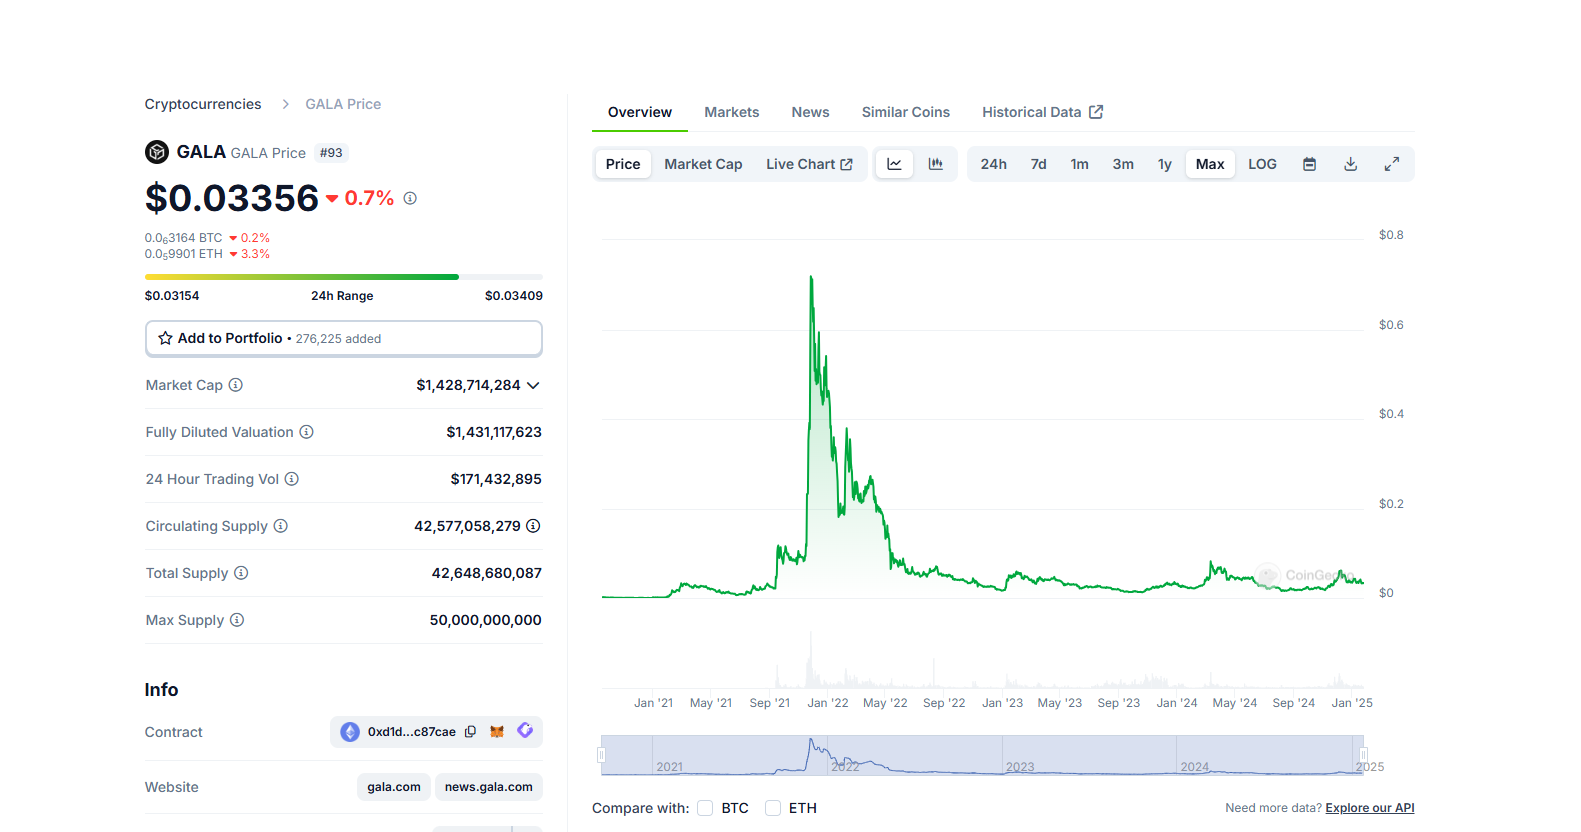The width and height of the screenshot is (1581, 832).
Task: Show Market Cap info tooltip icon
Action: [x=236, y=385]
